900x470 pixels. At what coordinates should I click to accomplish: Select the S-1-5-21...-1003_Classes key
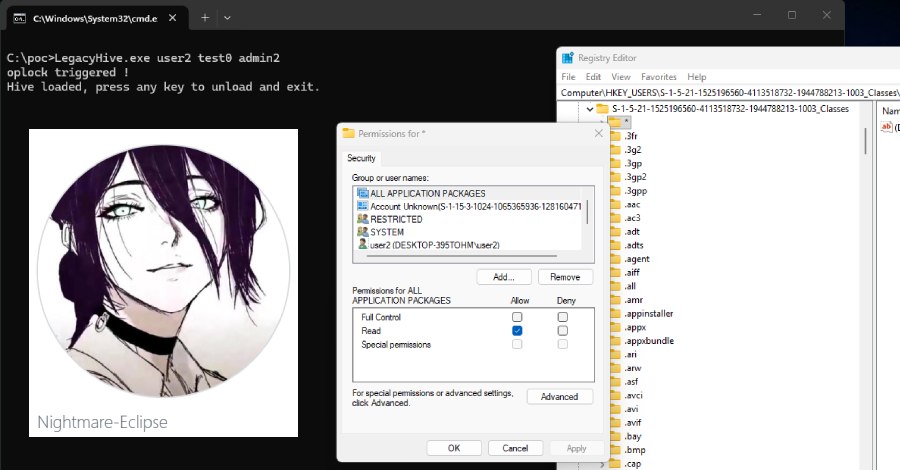(x=730, y=108)
